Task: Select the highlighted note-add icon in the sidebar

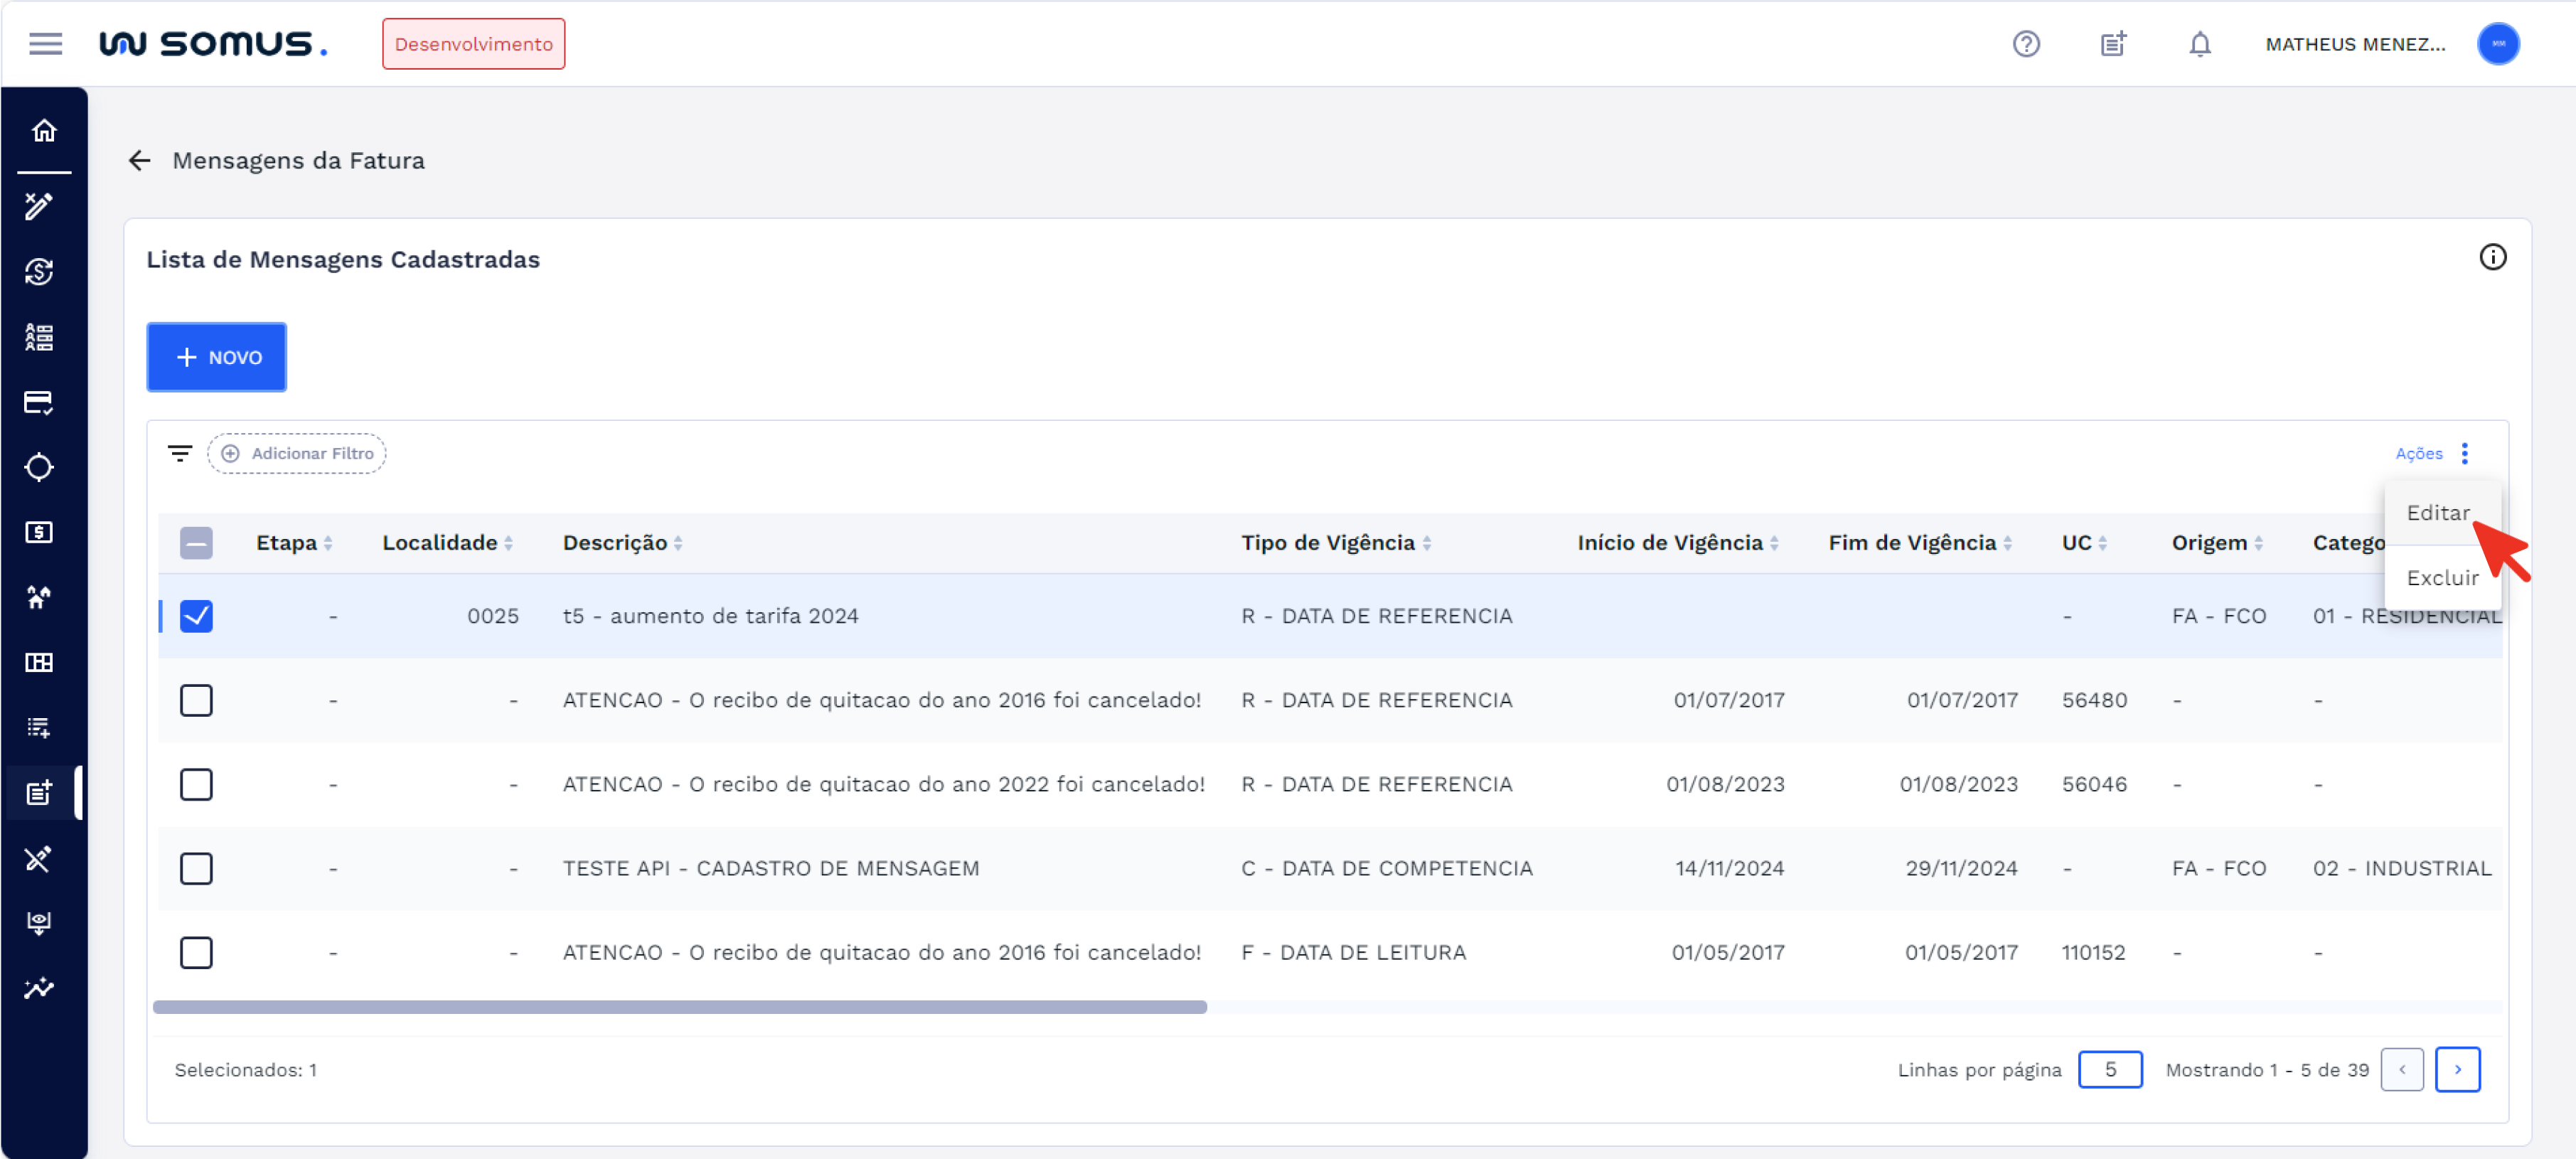Action: pyautogui.click(x=40, y=792)
